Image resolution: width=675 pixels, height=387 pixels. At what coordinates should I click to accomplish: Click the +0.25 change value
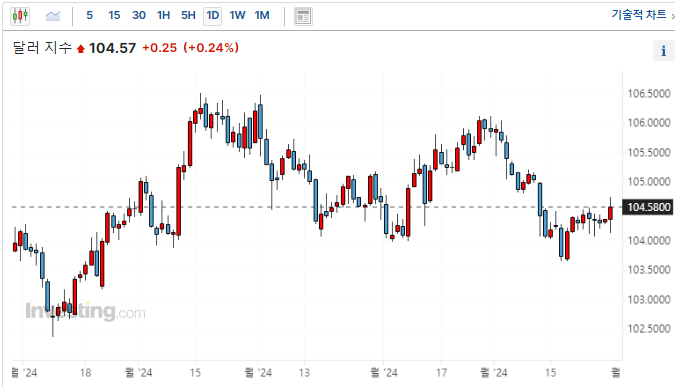(159, 48)
